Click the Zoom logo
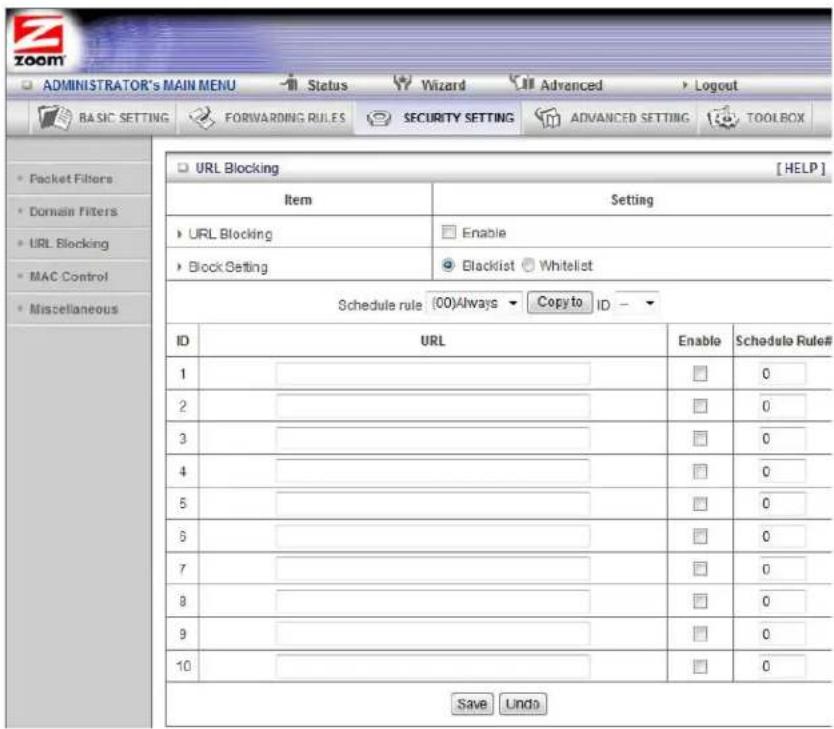The width and height of the screenshot is (834, 729). point(39,41)
